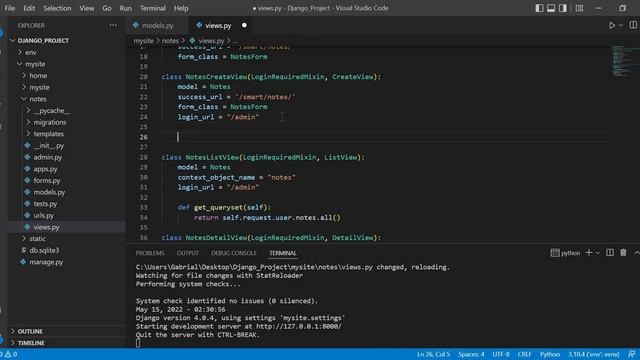Open the Help menu

[181, 8]
